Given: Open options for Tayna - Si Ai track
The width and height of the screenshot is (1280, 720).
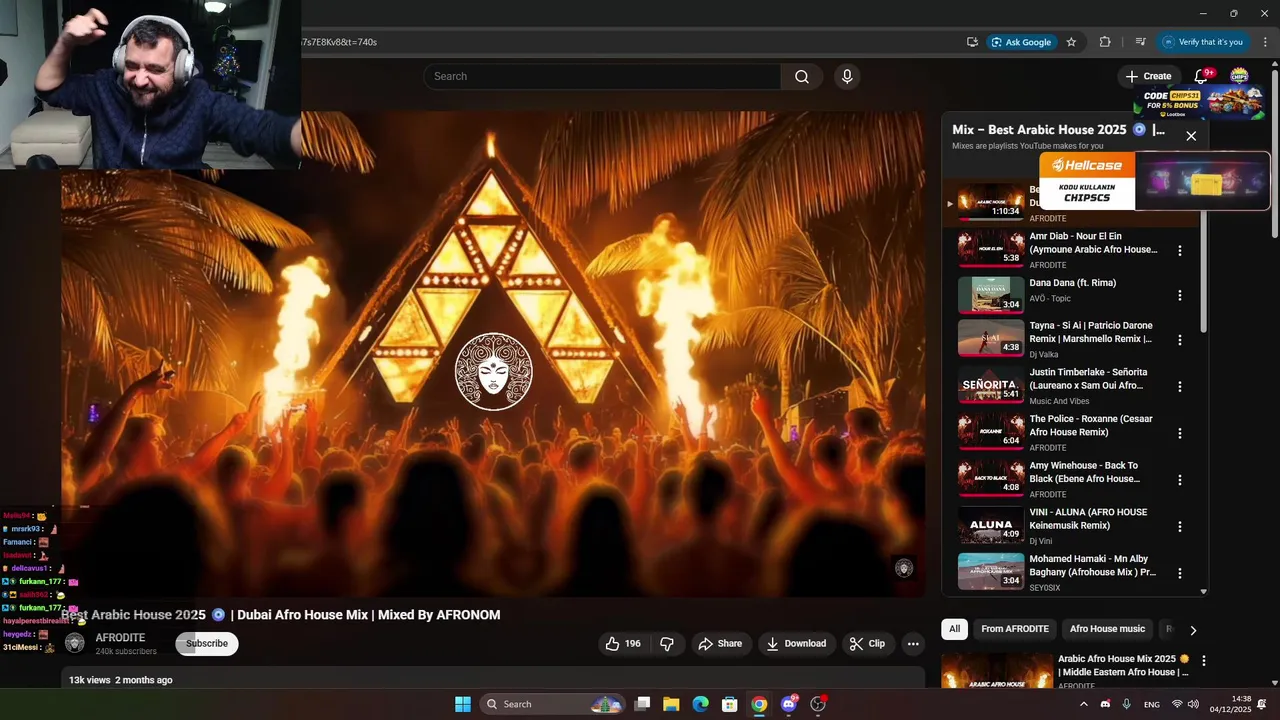Looking at the screenshot, I should click(x=1180, y=340).
